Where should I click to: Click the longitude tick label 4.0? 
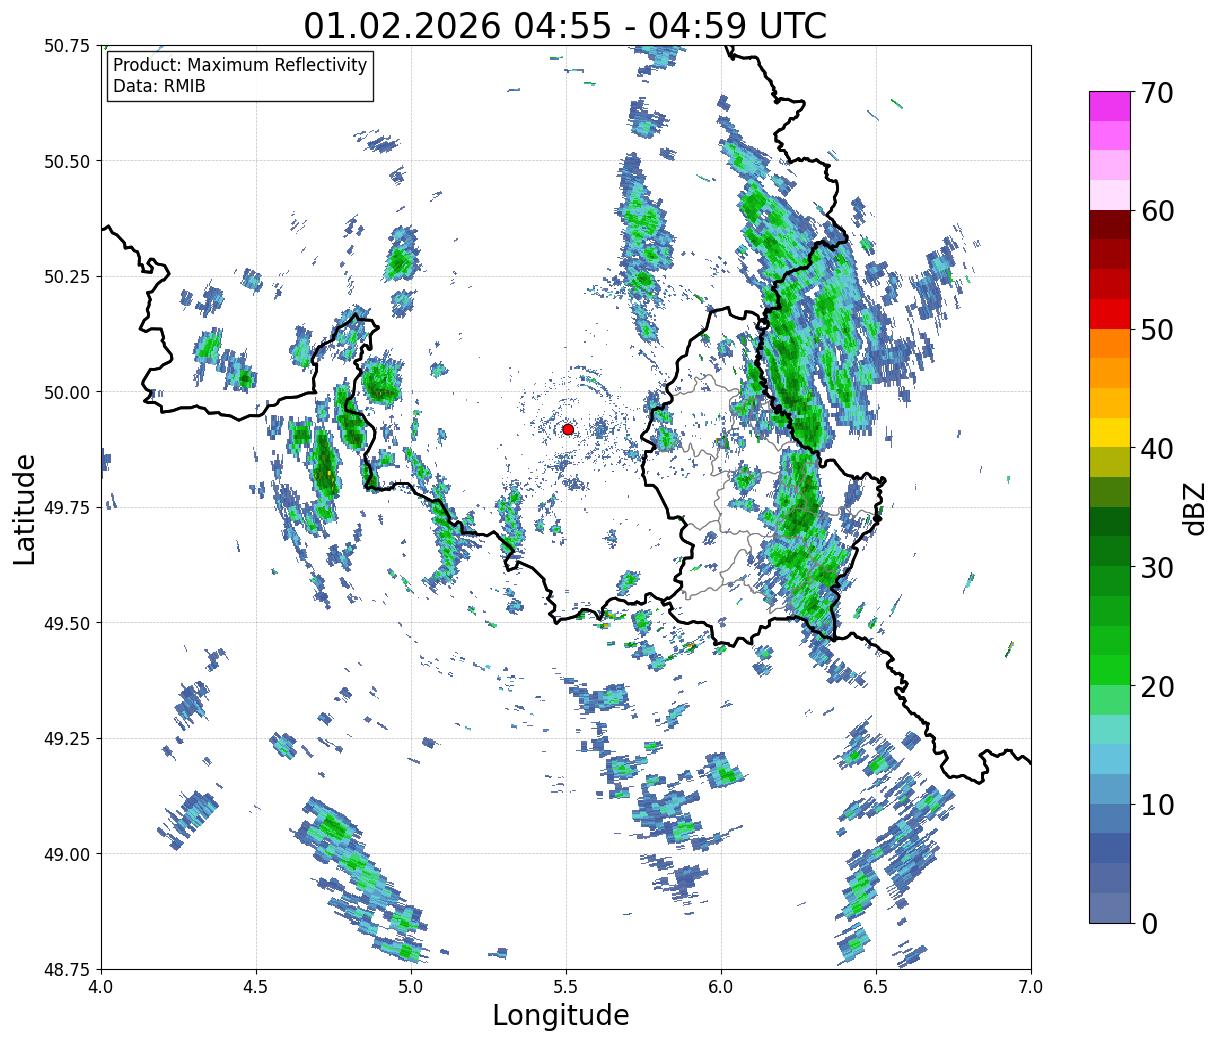(x=101, y=987)
